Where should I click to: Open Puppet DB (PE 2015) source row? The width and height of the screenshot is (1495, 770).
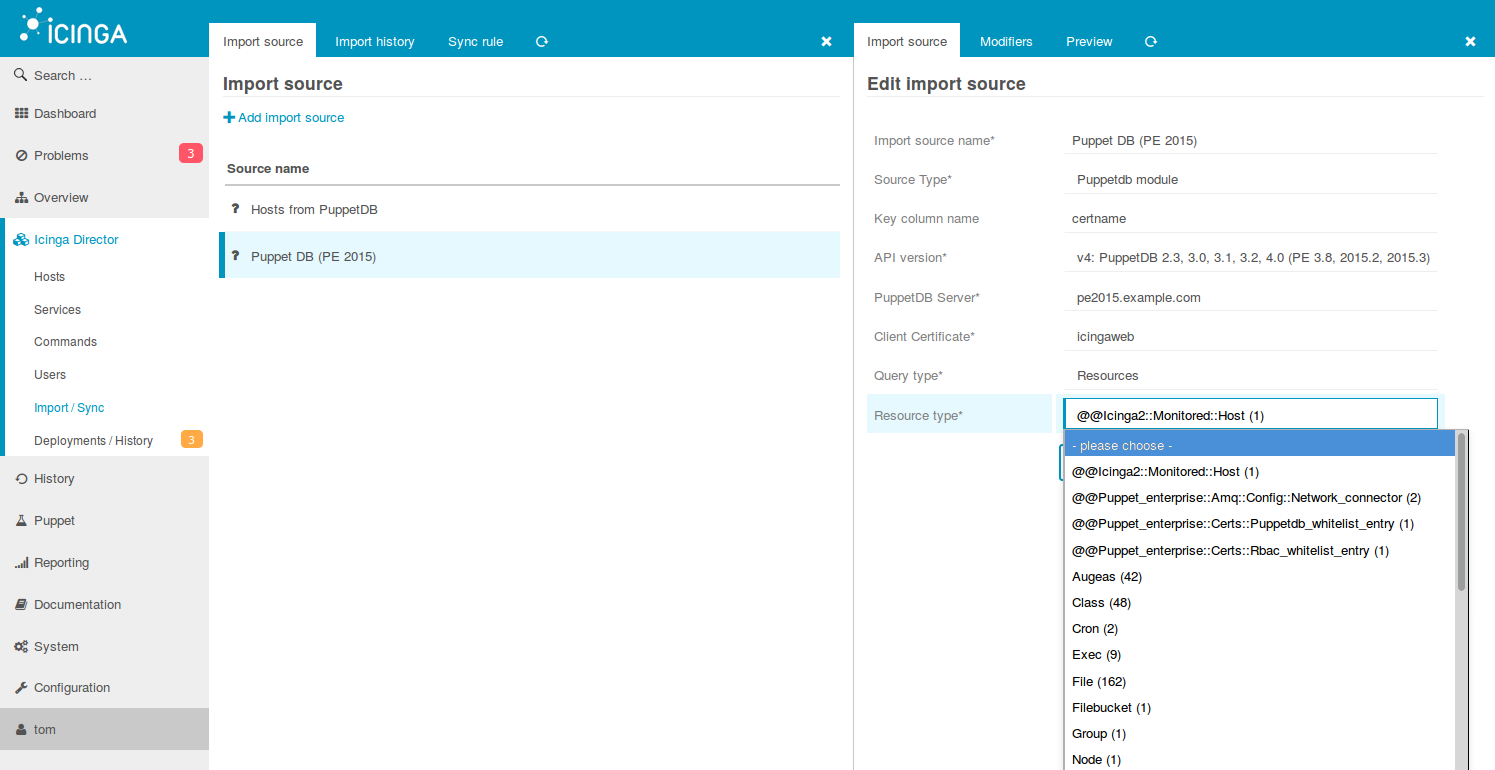coord(530,256)
